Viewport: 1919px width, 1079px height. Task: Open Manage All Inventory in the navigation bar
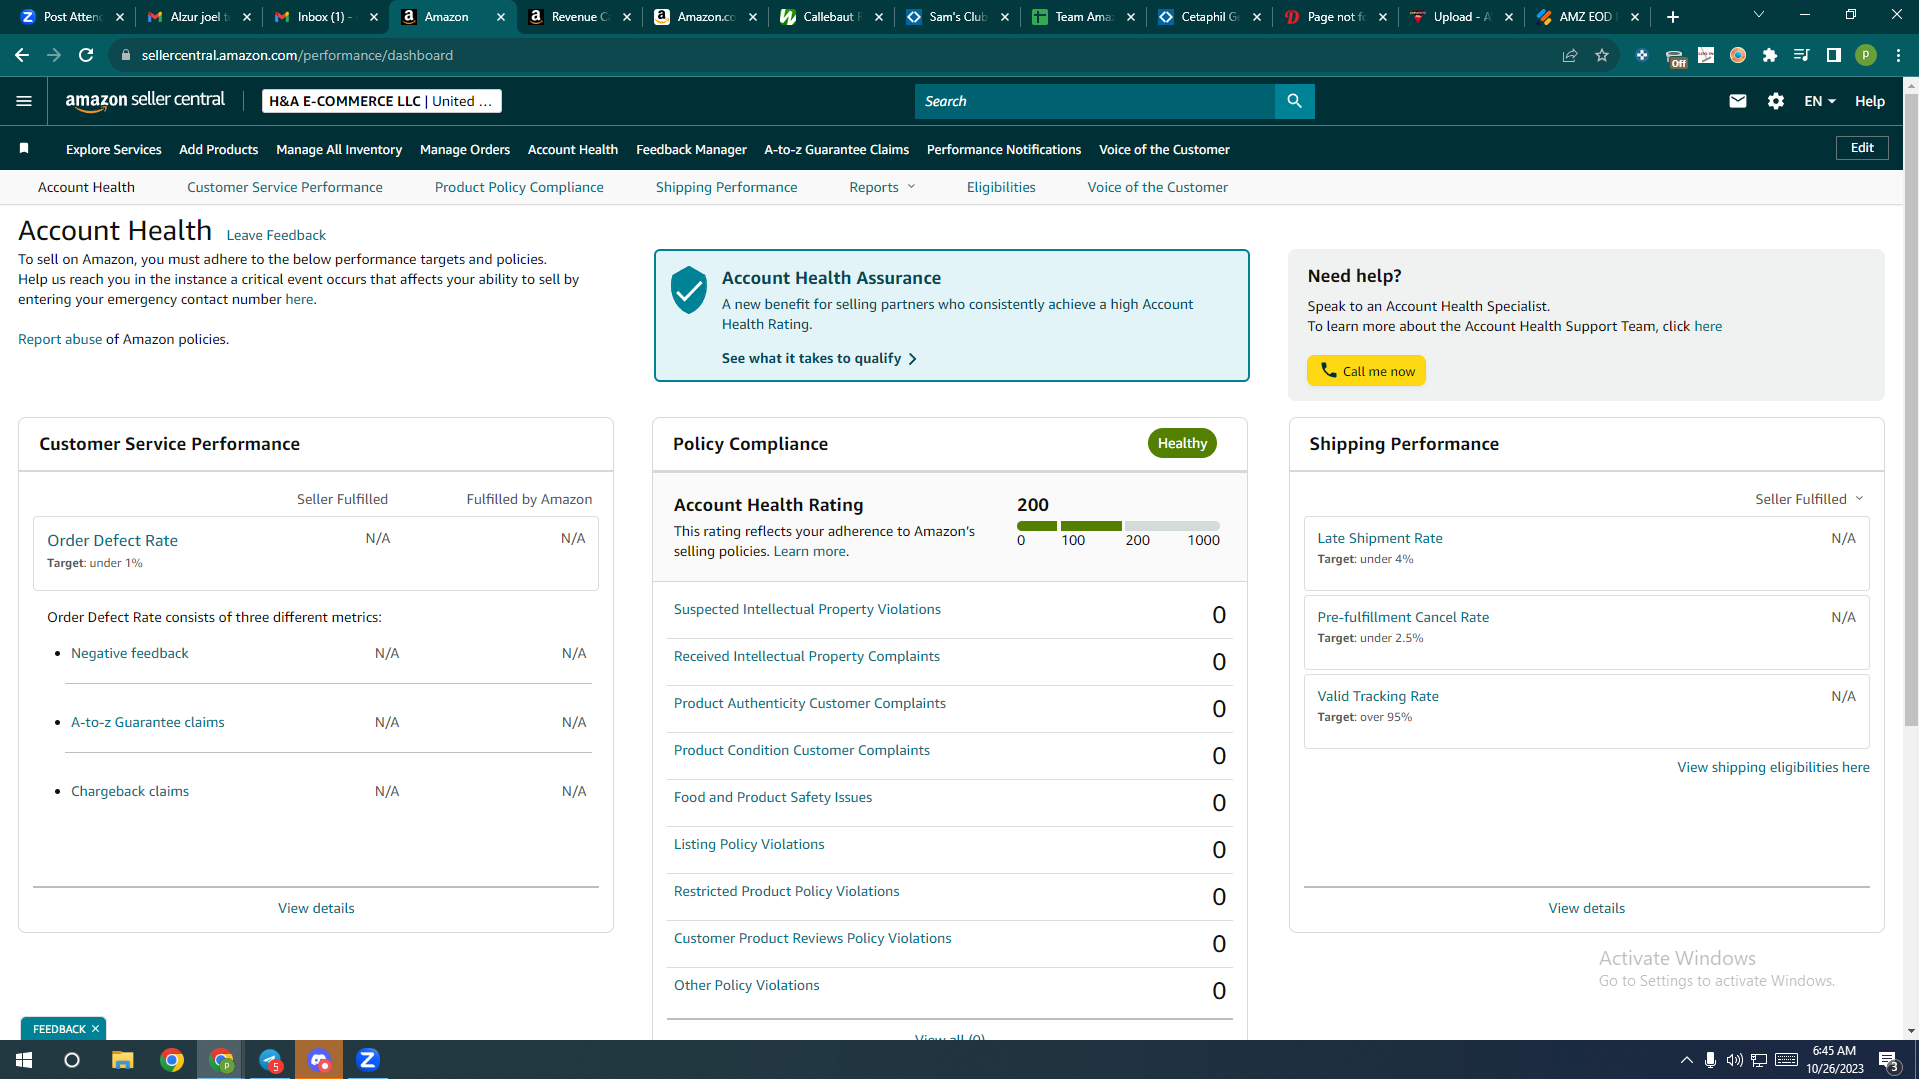339,149
